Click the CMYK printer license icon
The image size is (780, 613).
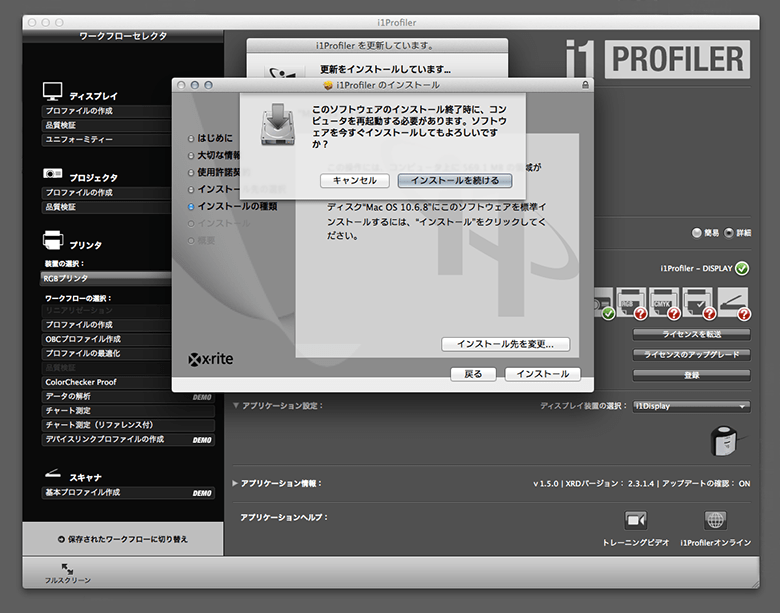pyautogui.click(x=665, y=303)
